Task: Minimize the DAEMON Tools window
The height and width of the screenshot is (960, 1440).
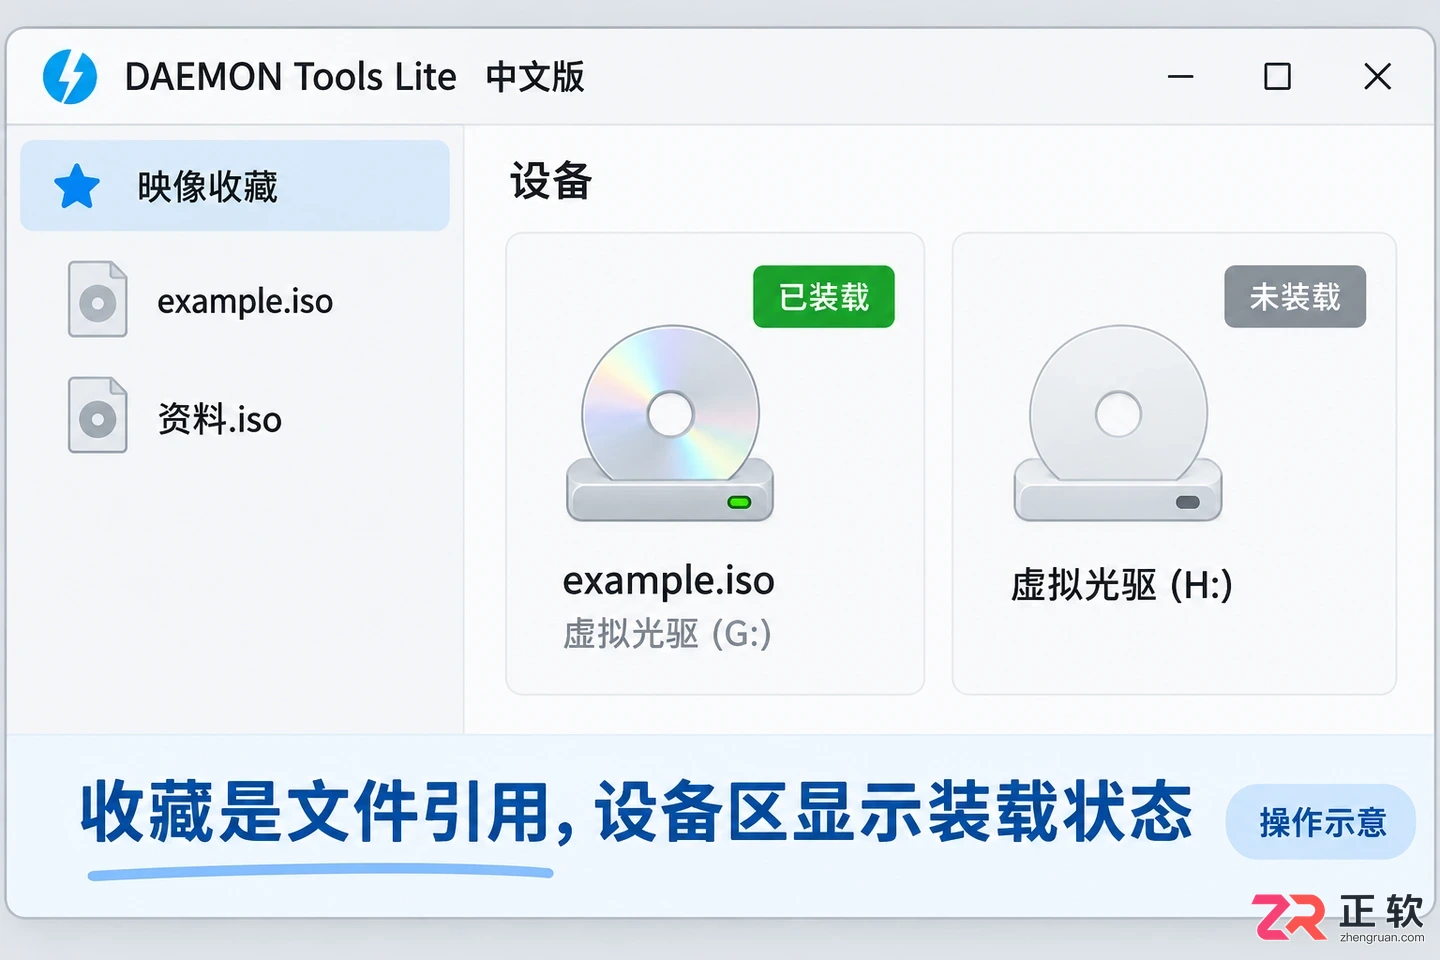Action: [x=1181, y=77]
